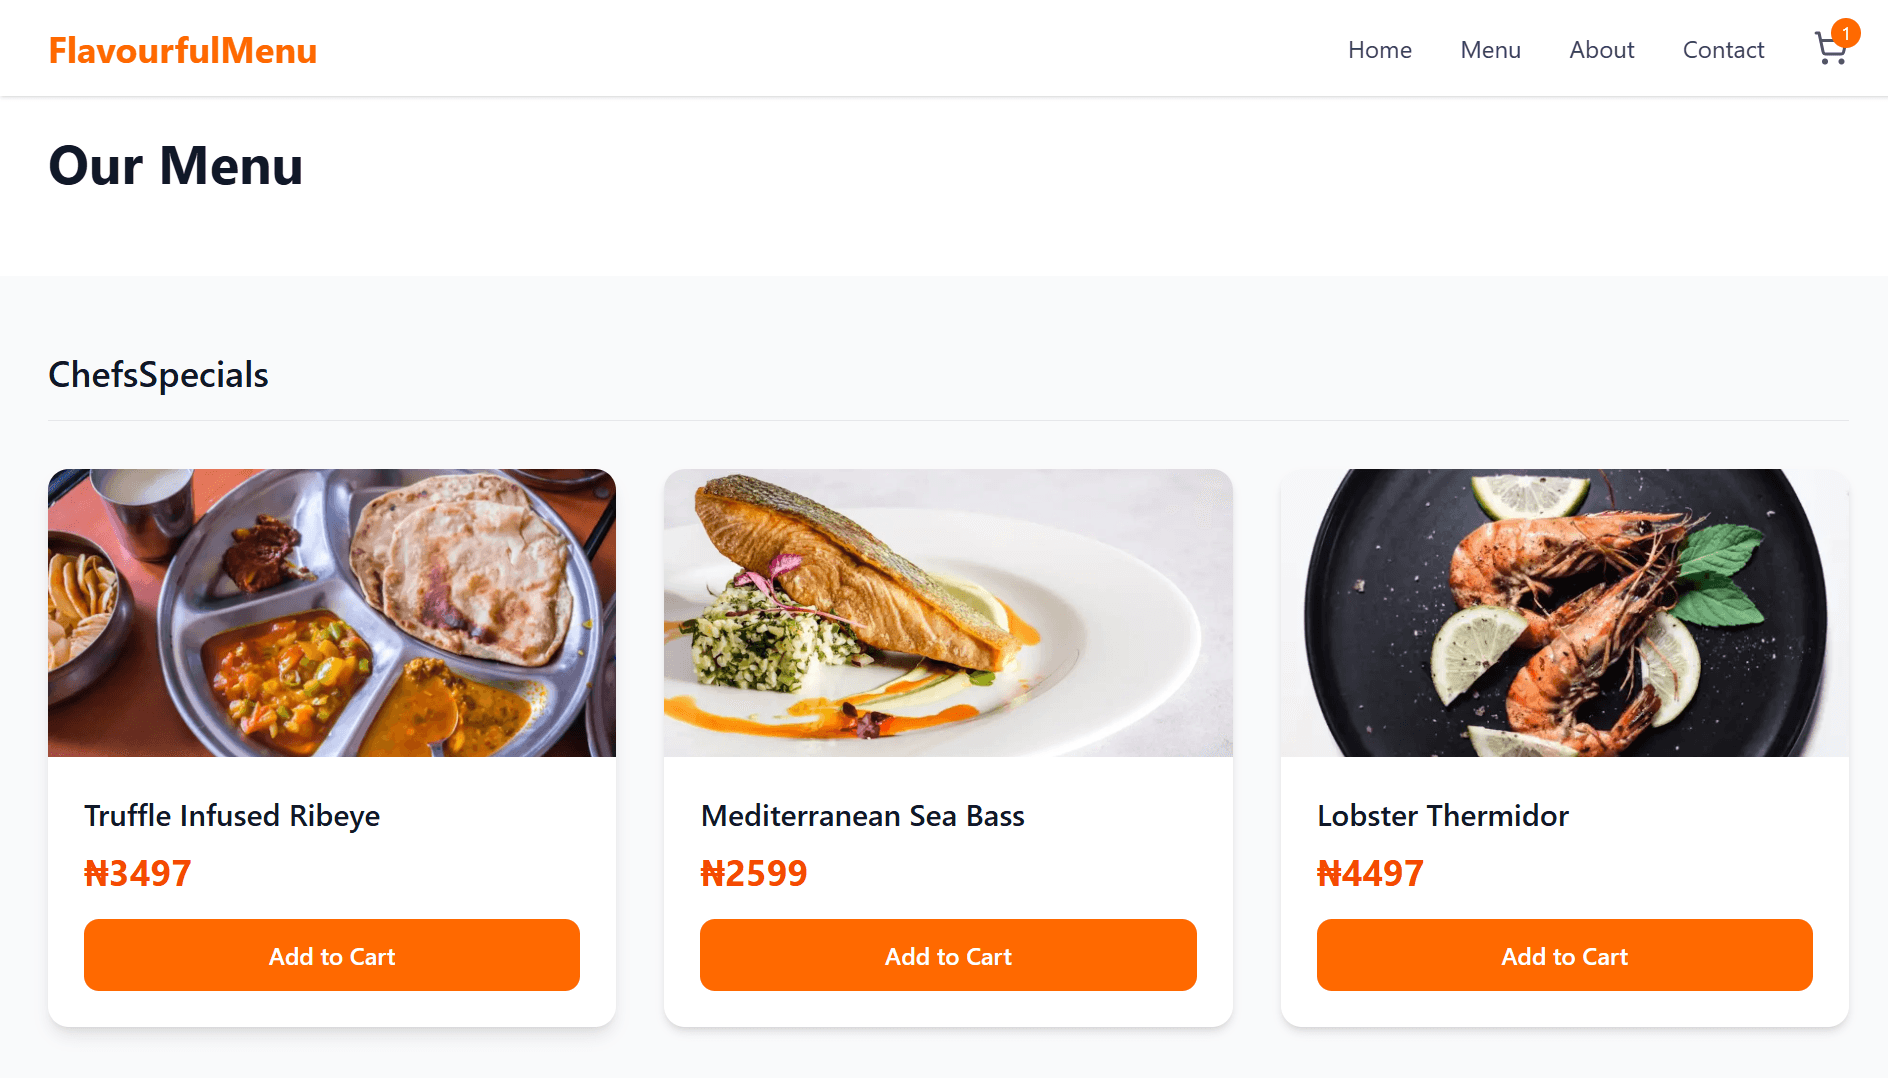1888x1078 pixels.
Task: Add Lobster Thermidor to cart
Action: [x=1564, y=955]
